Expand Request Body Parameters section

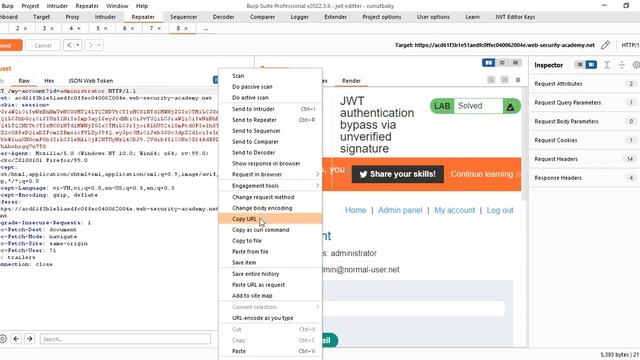point(584,121)
